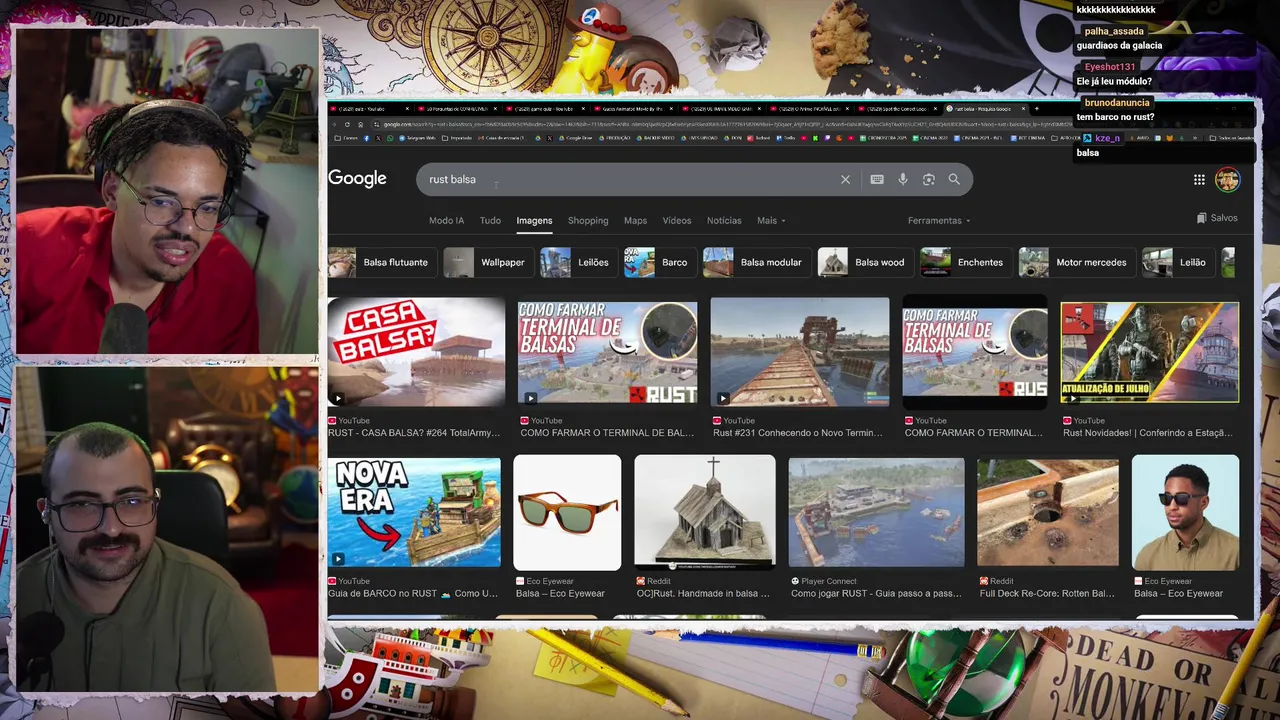This screenshot has height=720, width=1280.
Task: Click the magnifier search icon
Action: 954,180
